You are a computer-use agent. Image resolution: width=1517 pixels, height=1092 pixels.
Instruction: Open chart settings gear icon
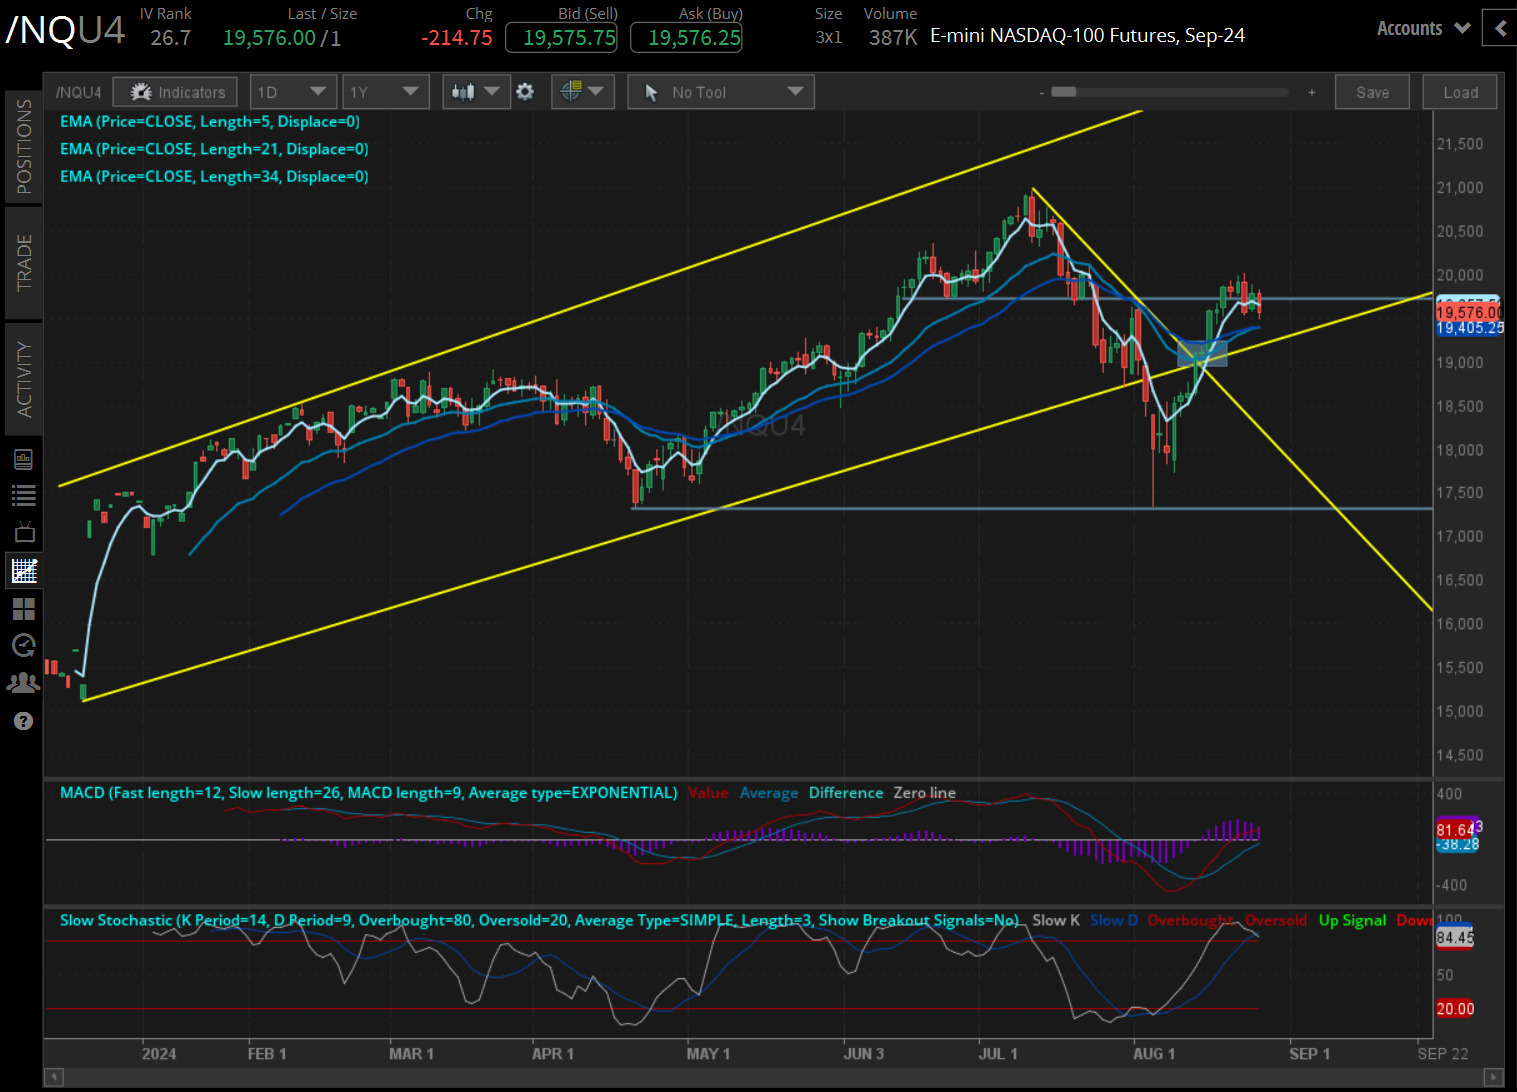coord(525,92)
